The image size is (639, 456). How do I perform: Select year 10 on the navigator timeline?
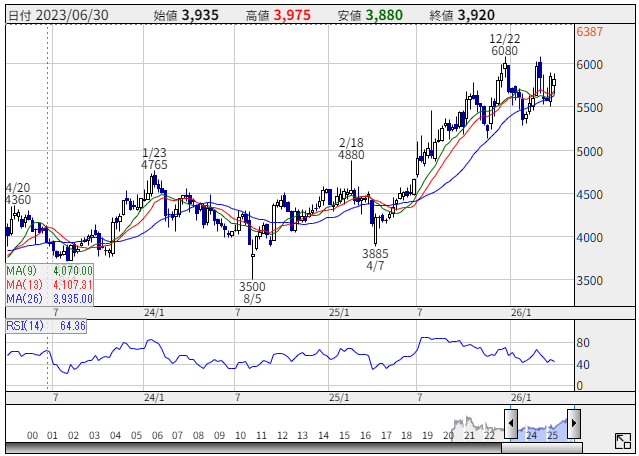tap(240, 437)
